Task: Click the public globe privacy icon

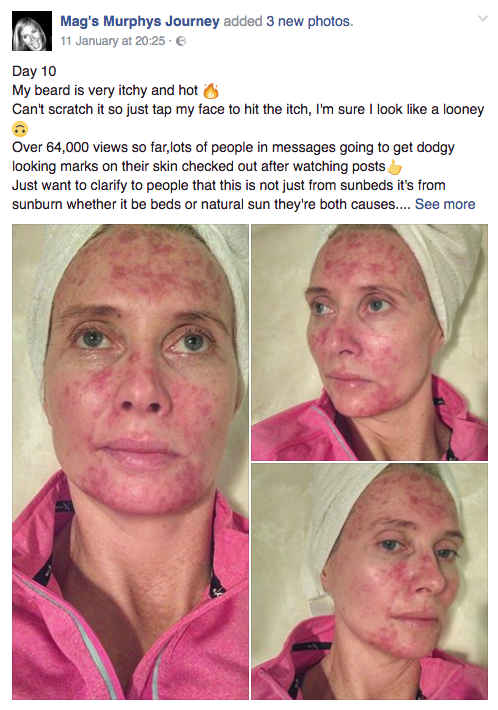Action: tap(181, 41)
